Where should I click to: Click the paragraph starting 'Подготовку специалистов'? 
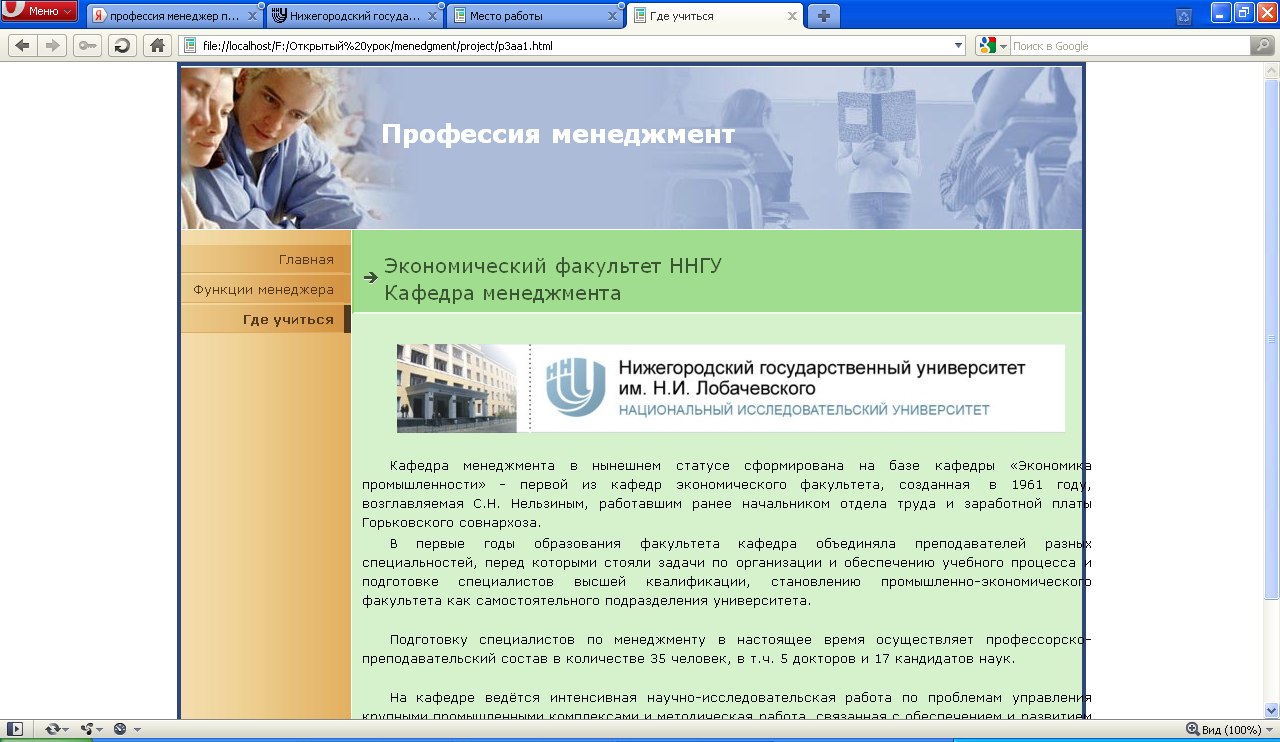(726, 649)
